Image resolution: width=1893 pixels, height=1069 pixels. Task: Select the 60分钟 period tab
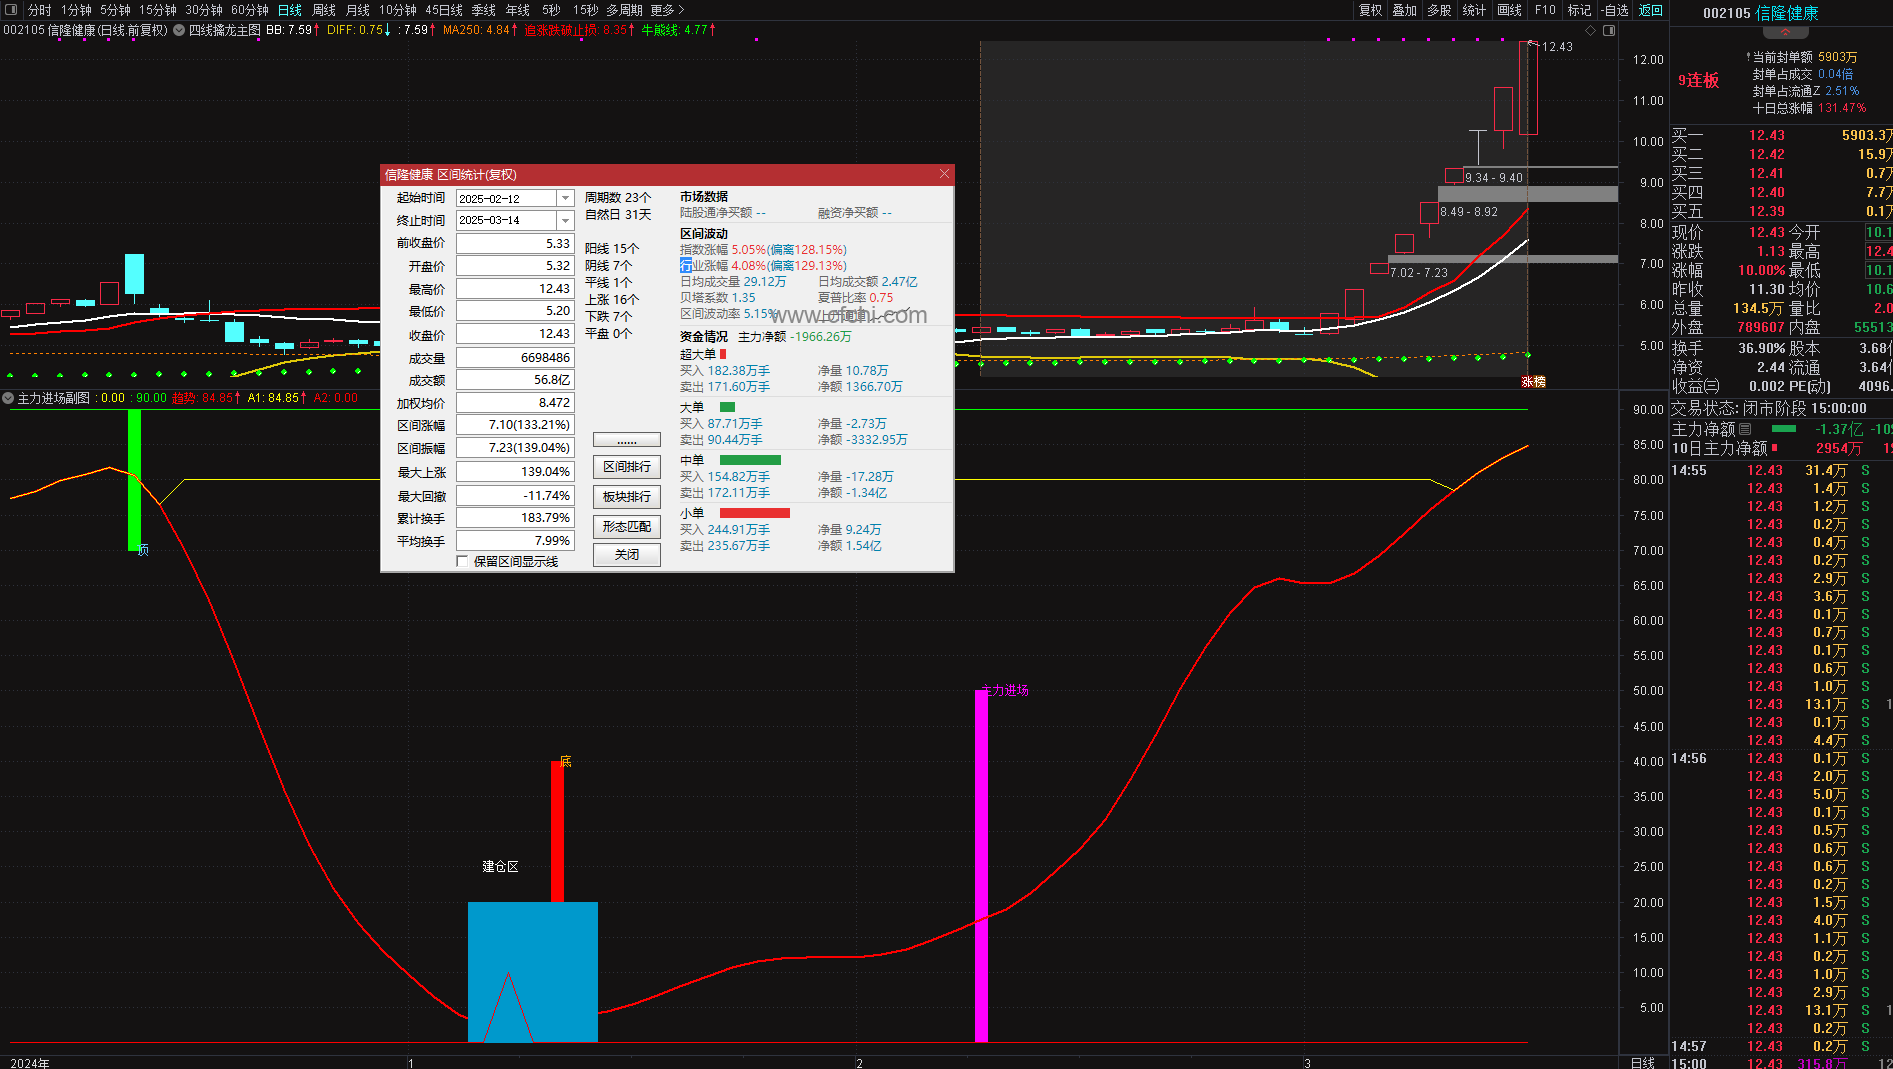click(x=250, y=10)
